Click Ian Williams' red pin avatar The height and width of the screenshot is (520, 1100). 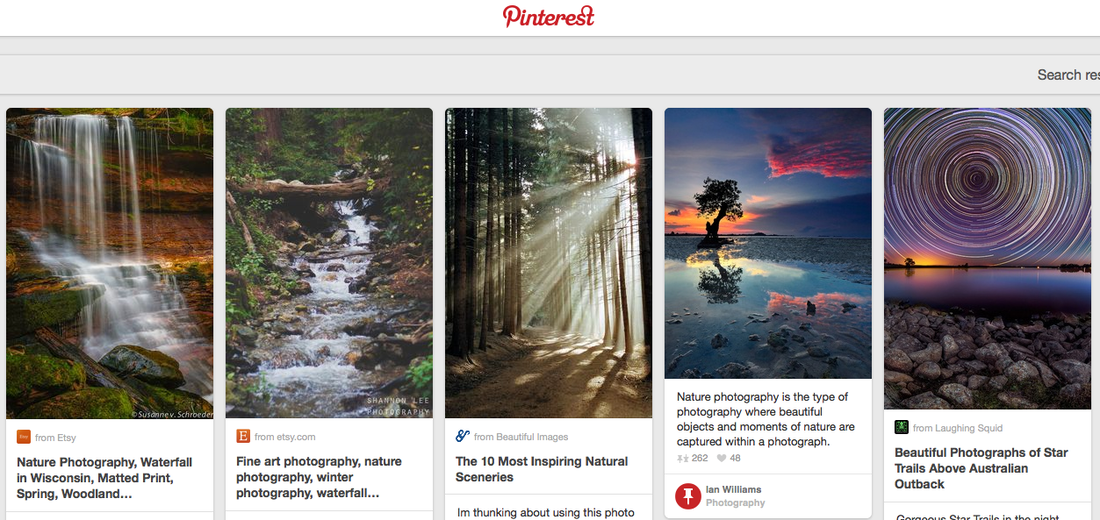tap(688, 495)
